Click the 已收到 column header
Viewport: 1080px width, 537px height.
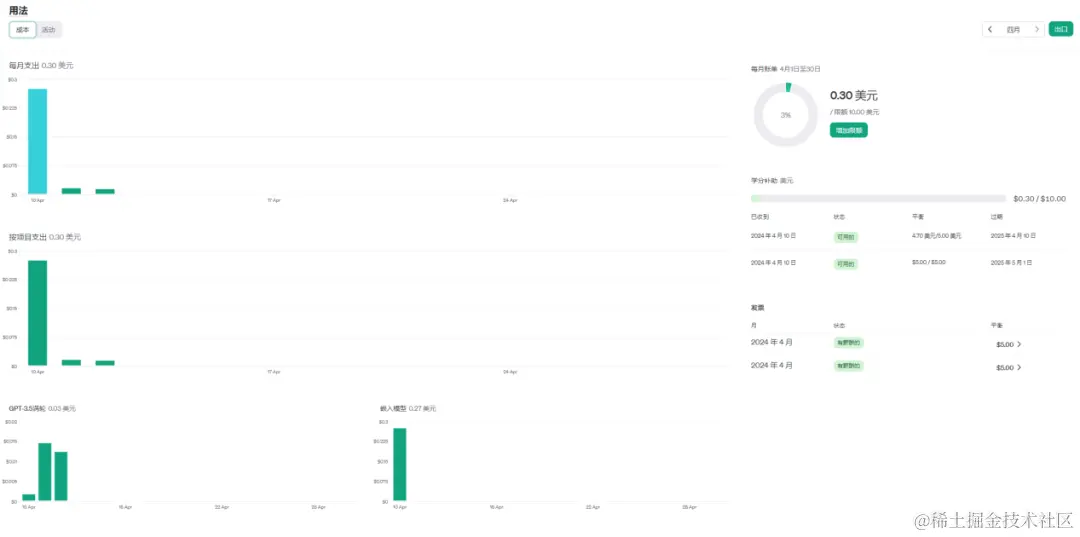tap(758, 217)
